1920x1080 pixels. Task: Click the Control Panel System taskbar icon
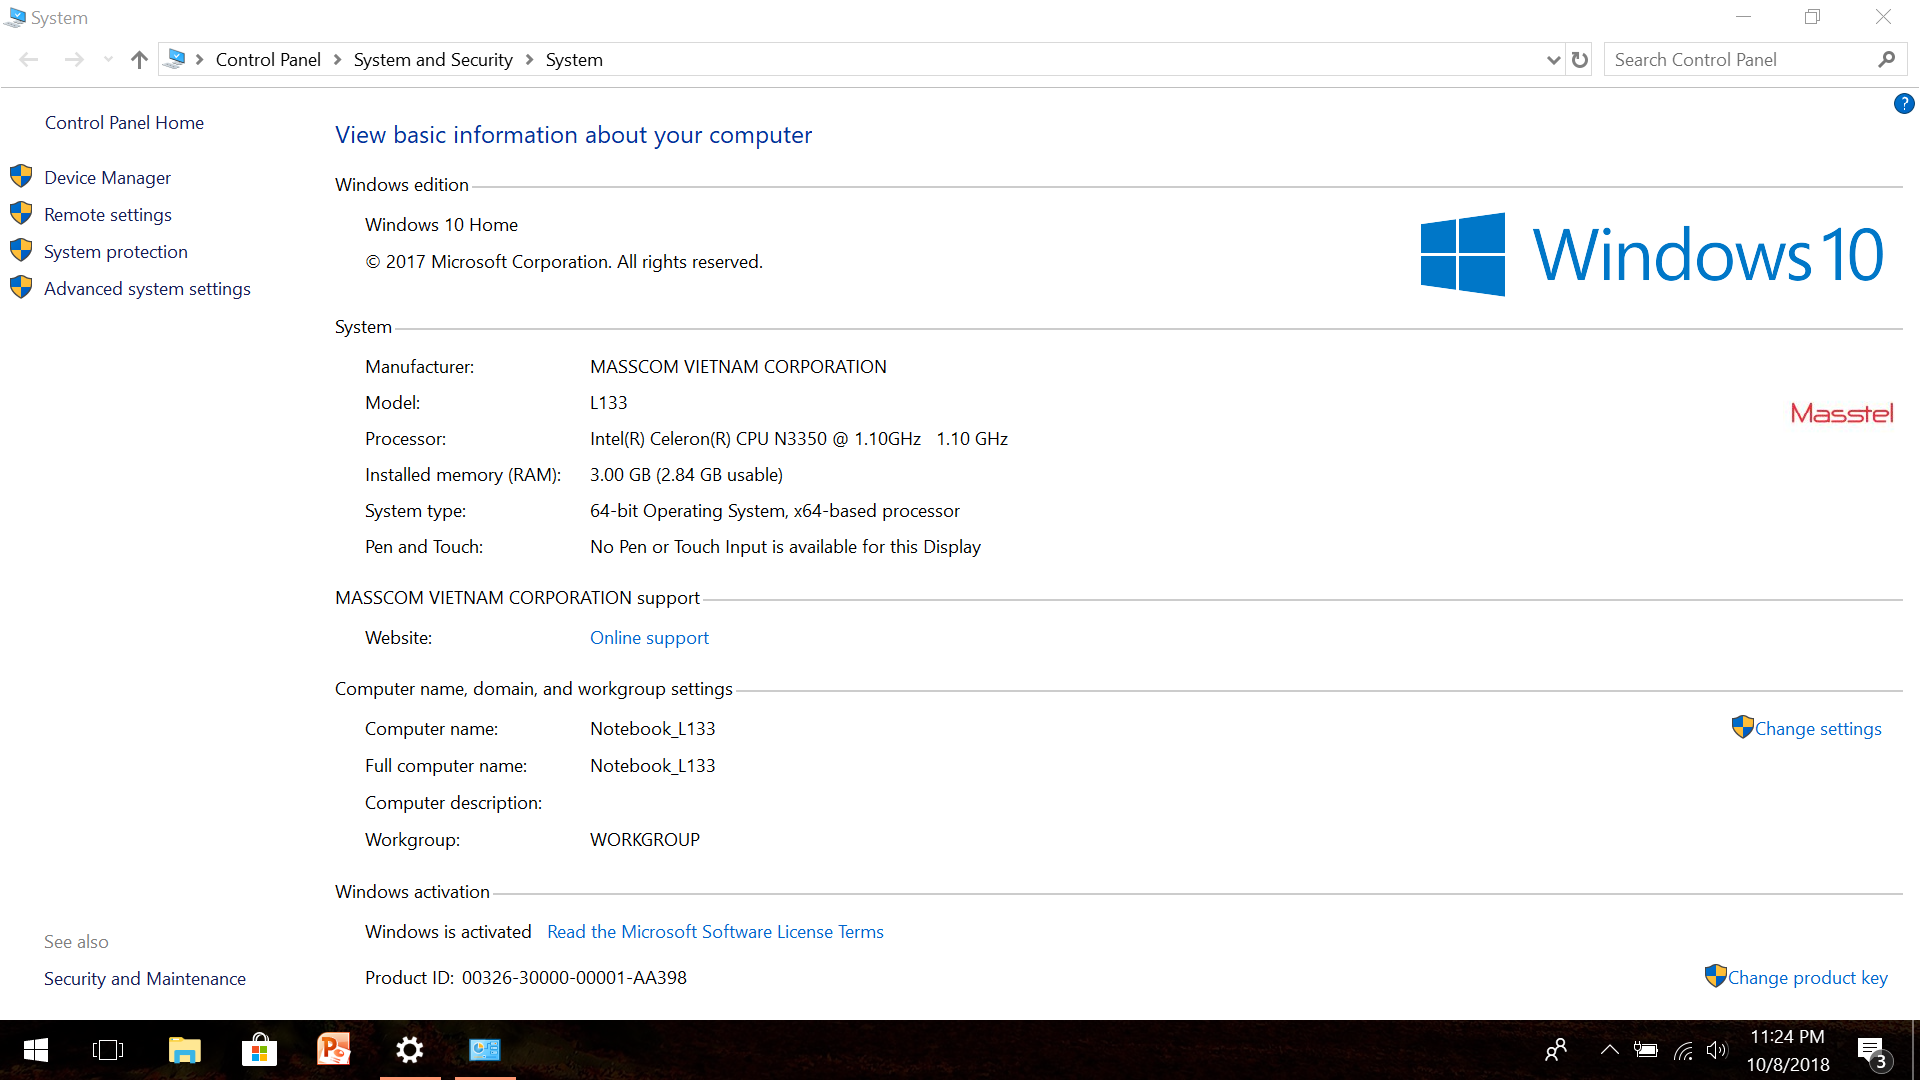point(485,1050)
